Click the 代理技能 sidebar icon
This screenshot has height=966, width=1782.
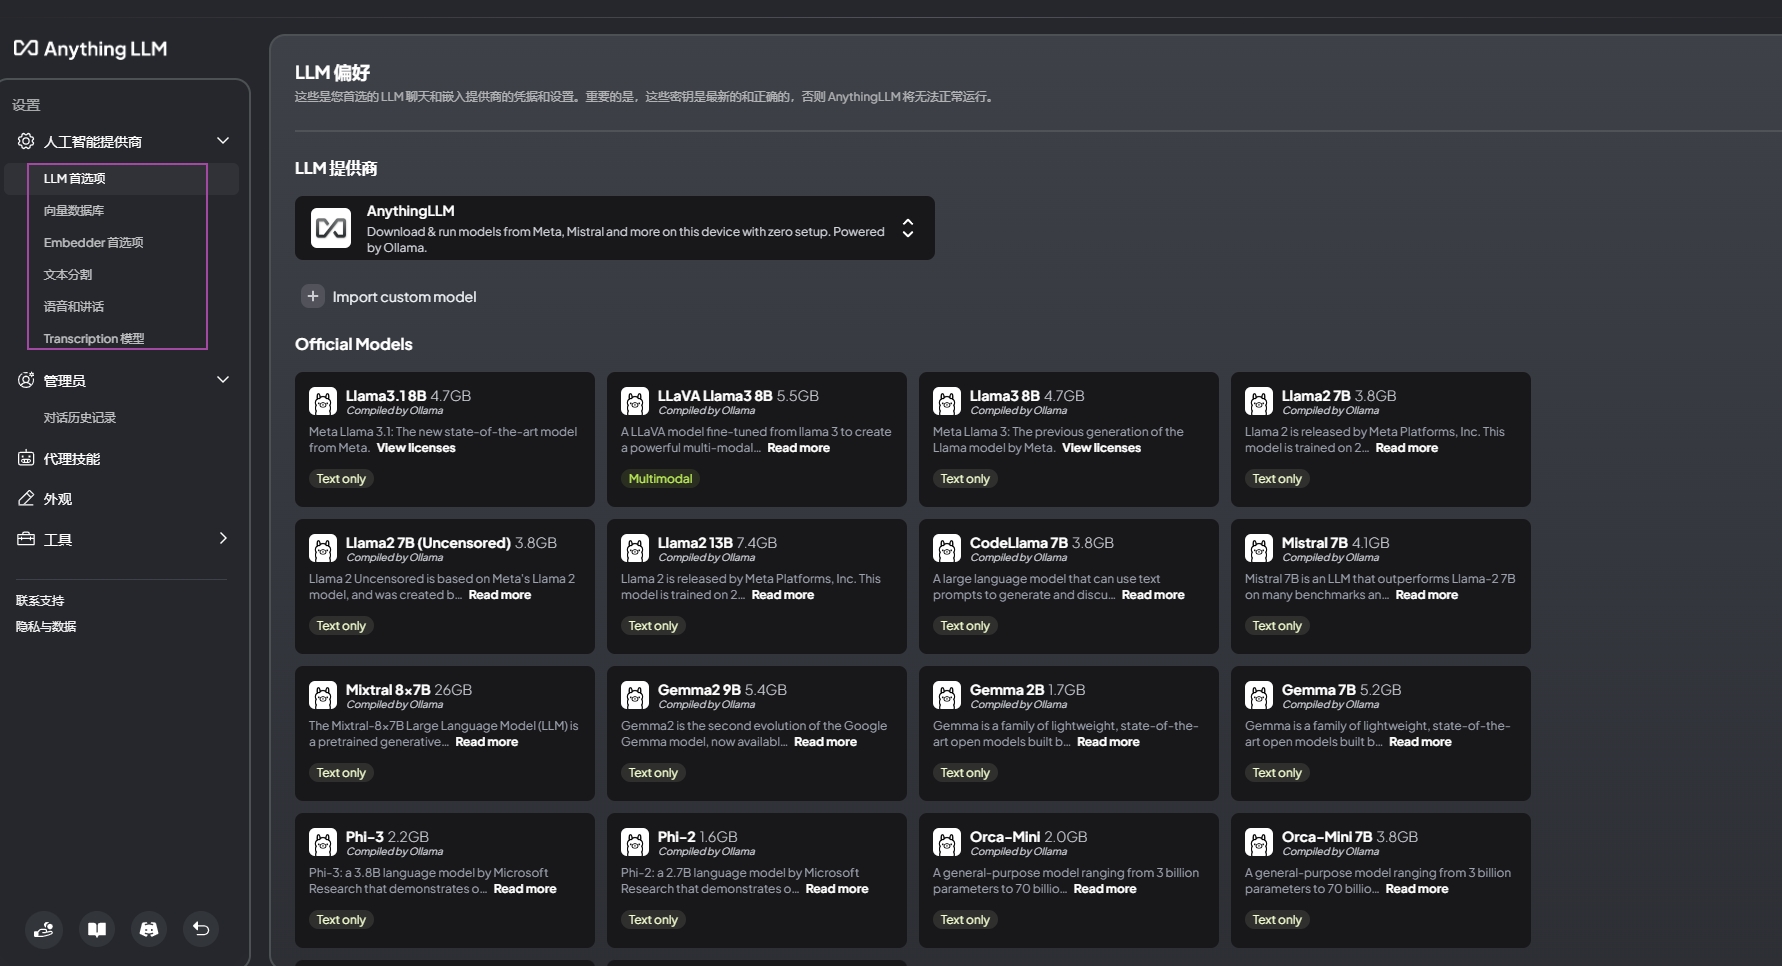coord(26,458)
